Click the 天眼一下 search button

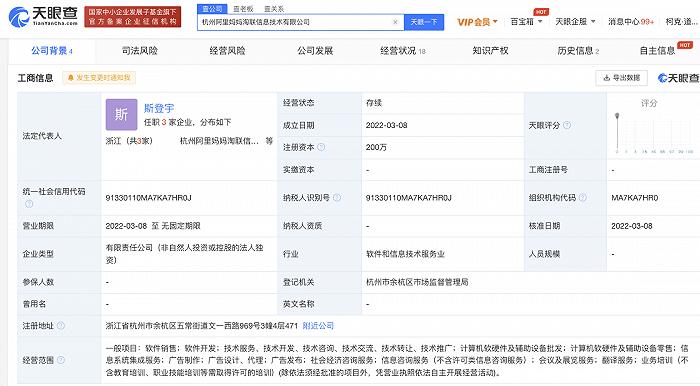click(424, 22)
